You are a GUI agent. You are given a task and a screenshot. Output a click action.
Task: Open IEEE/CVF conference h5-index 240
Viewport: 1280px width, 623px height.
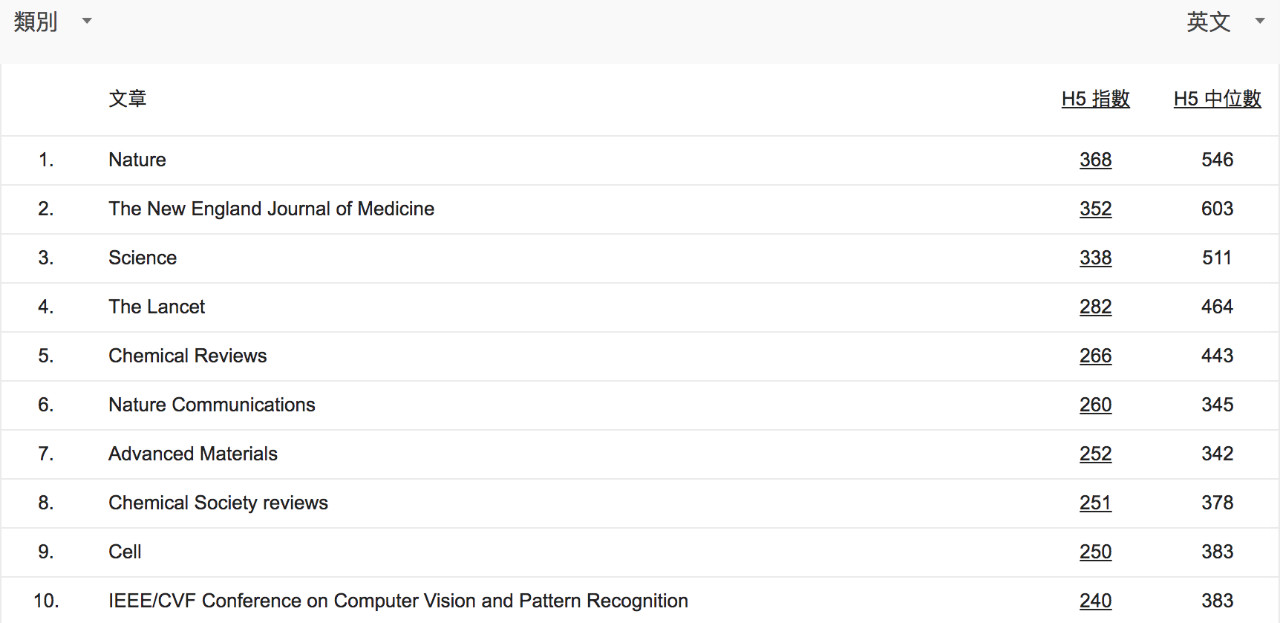[1095, 601]
